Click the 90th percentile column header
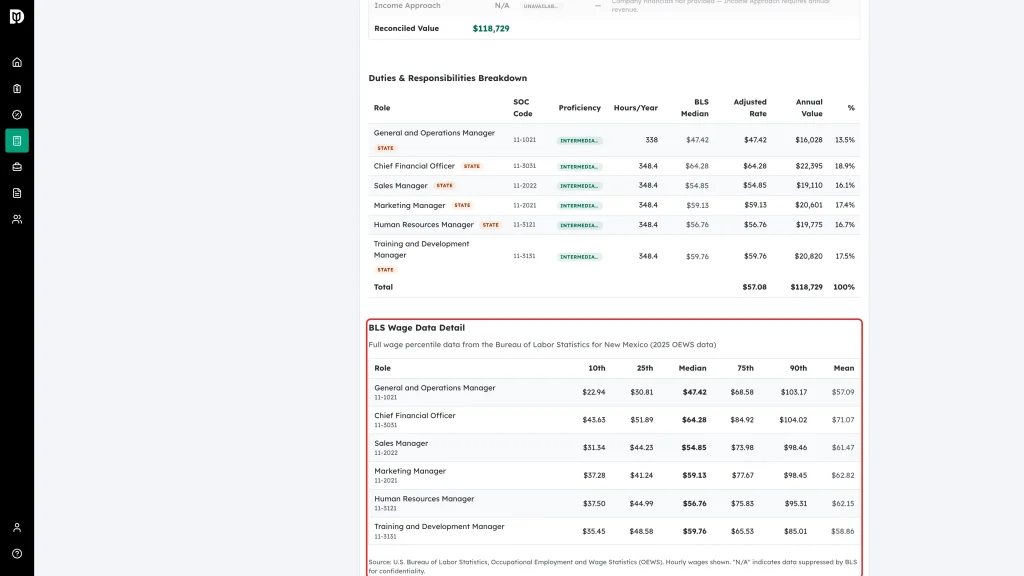Viewport: 1024px width, 576px height. (798, 368)
